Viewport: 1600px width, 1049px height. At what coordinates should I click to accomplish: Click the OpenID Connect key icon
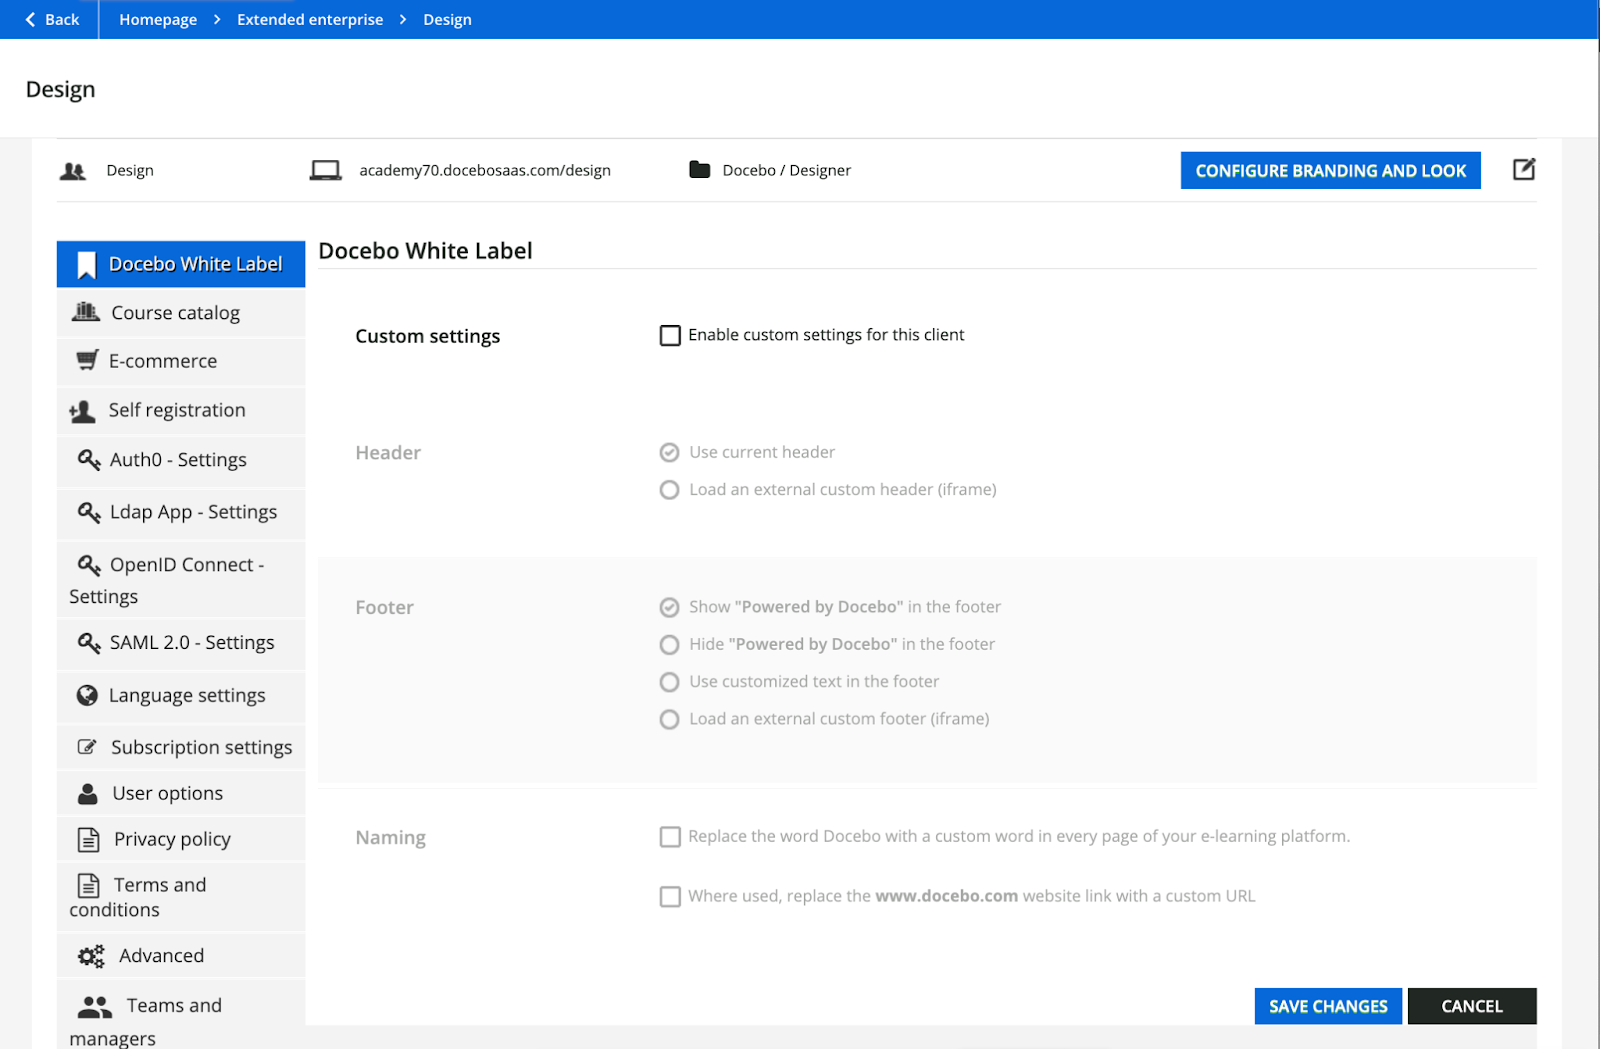tap(89, 565)
